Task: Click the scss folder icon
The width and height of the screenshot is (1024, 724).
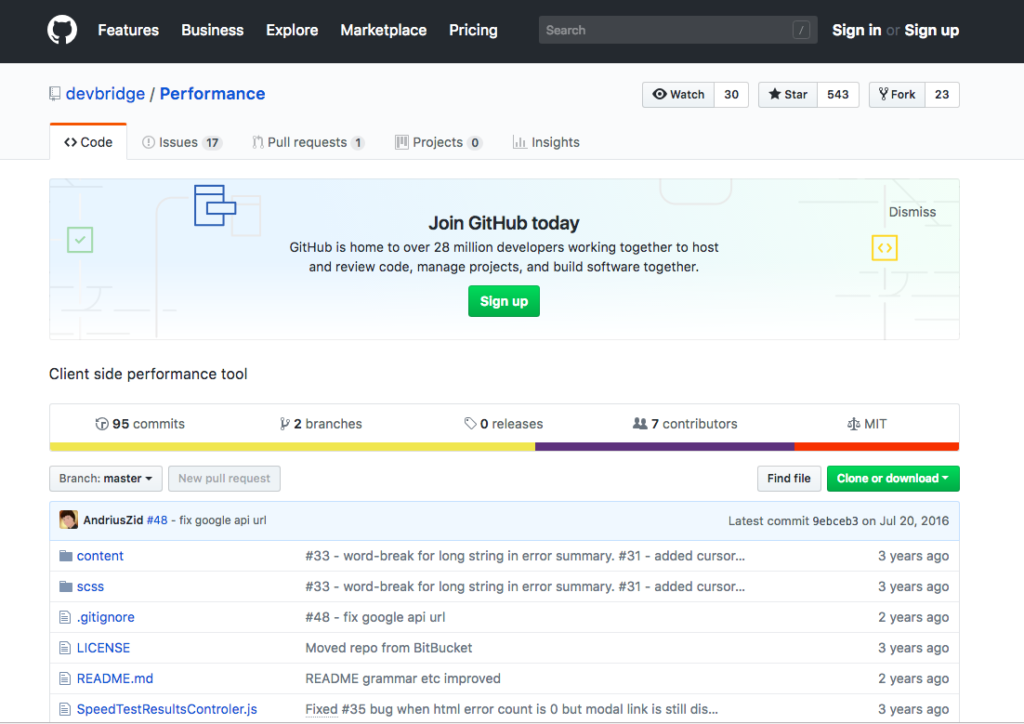Action: [x=65, y=586]
